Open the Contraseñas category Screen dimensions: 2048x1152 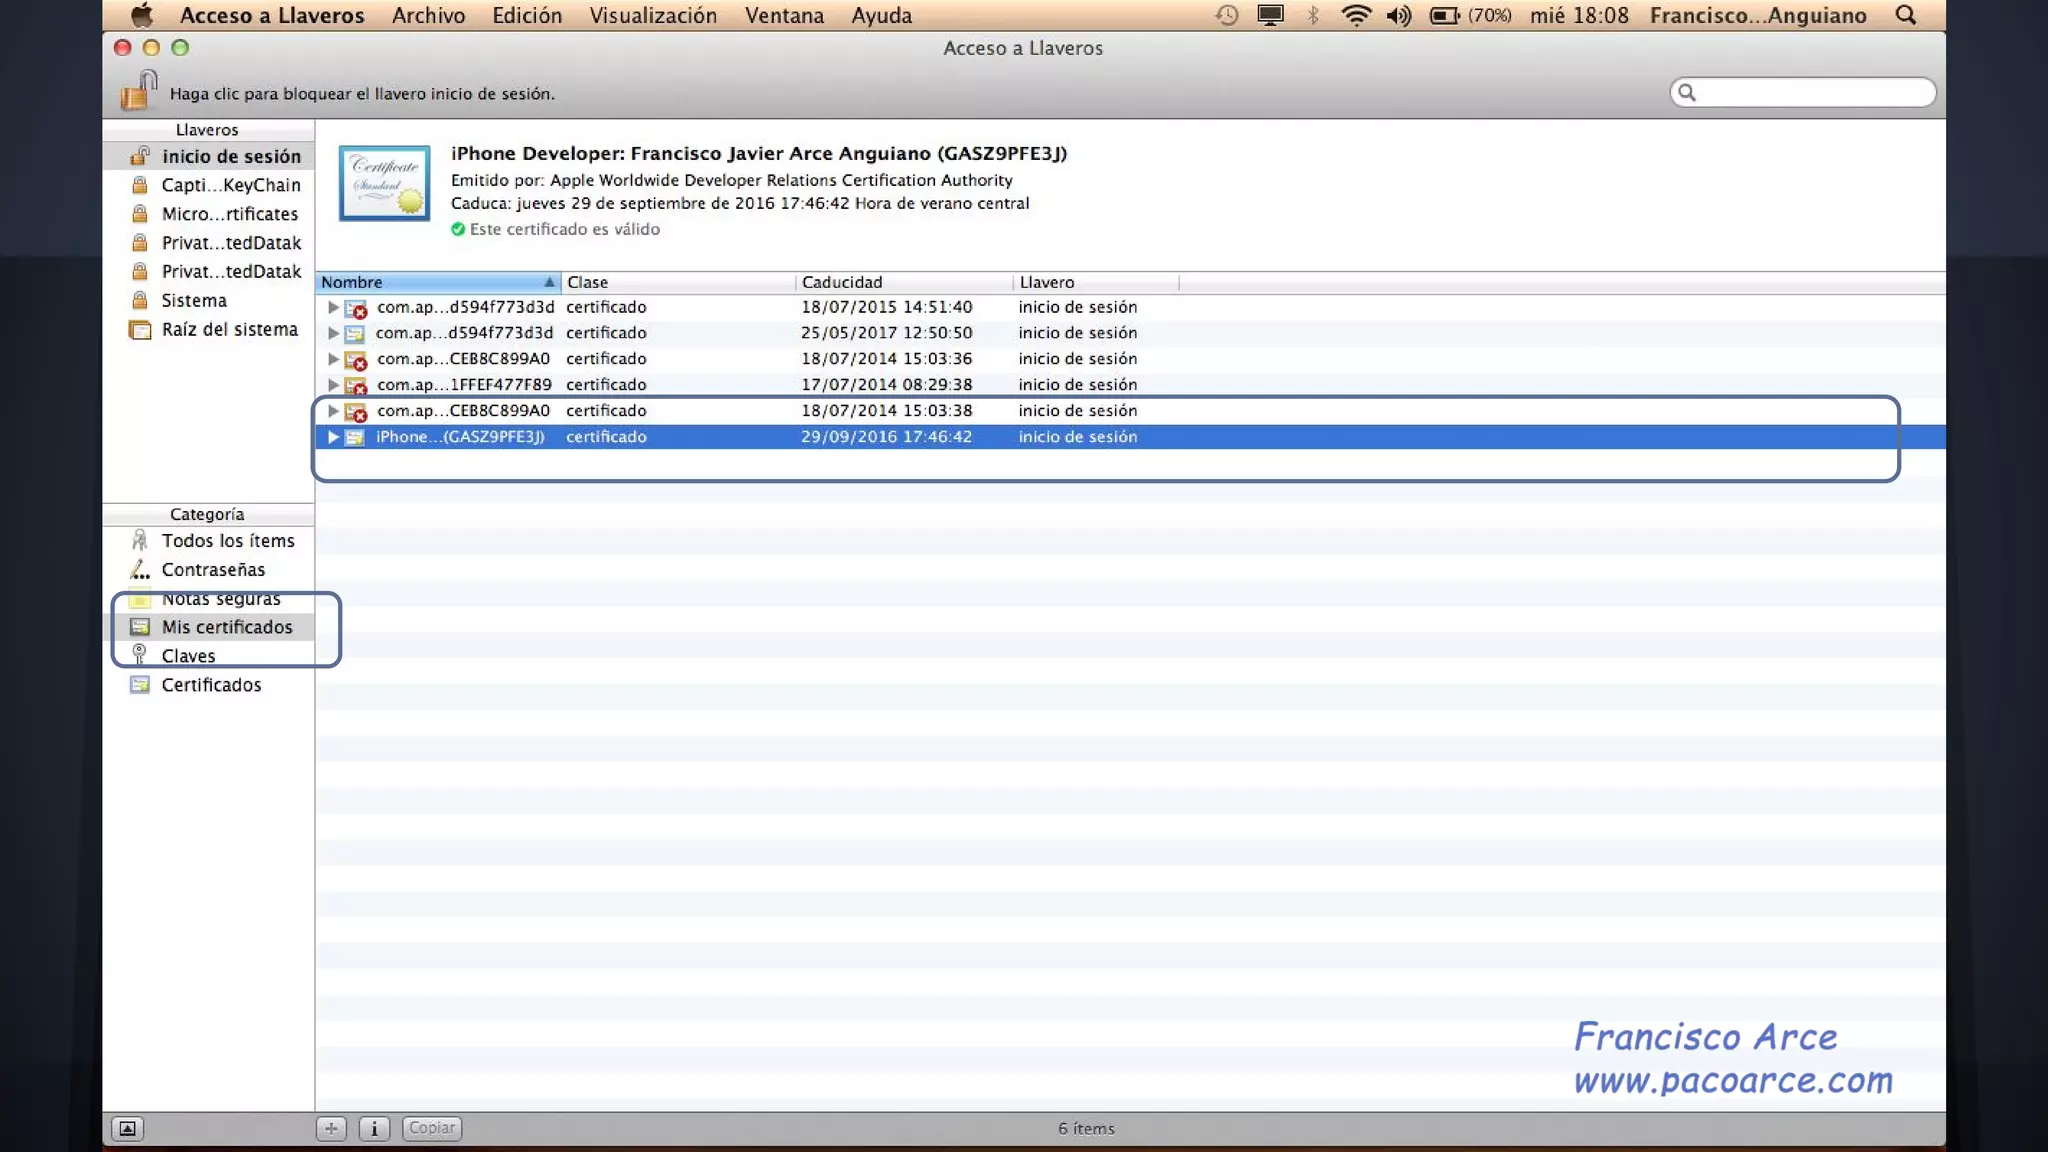[213, 569]
